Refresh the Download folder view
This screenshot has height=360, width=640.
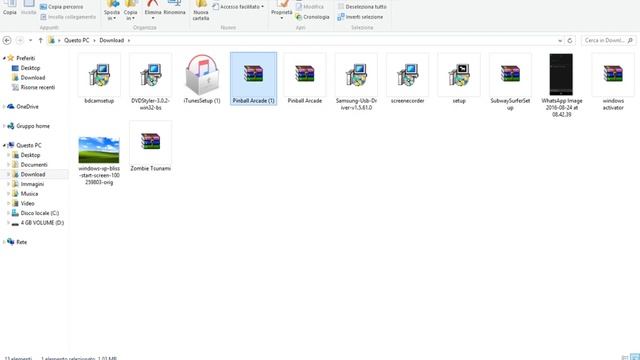coord(570,40)
